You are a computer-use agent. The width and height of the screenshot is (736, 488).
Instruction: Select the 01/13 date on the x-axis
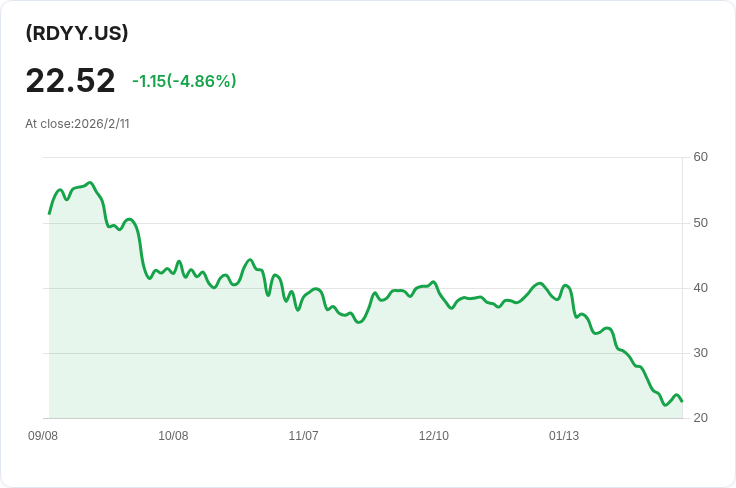click(564, 436)
